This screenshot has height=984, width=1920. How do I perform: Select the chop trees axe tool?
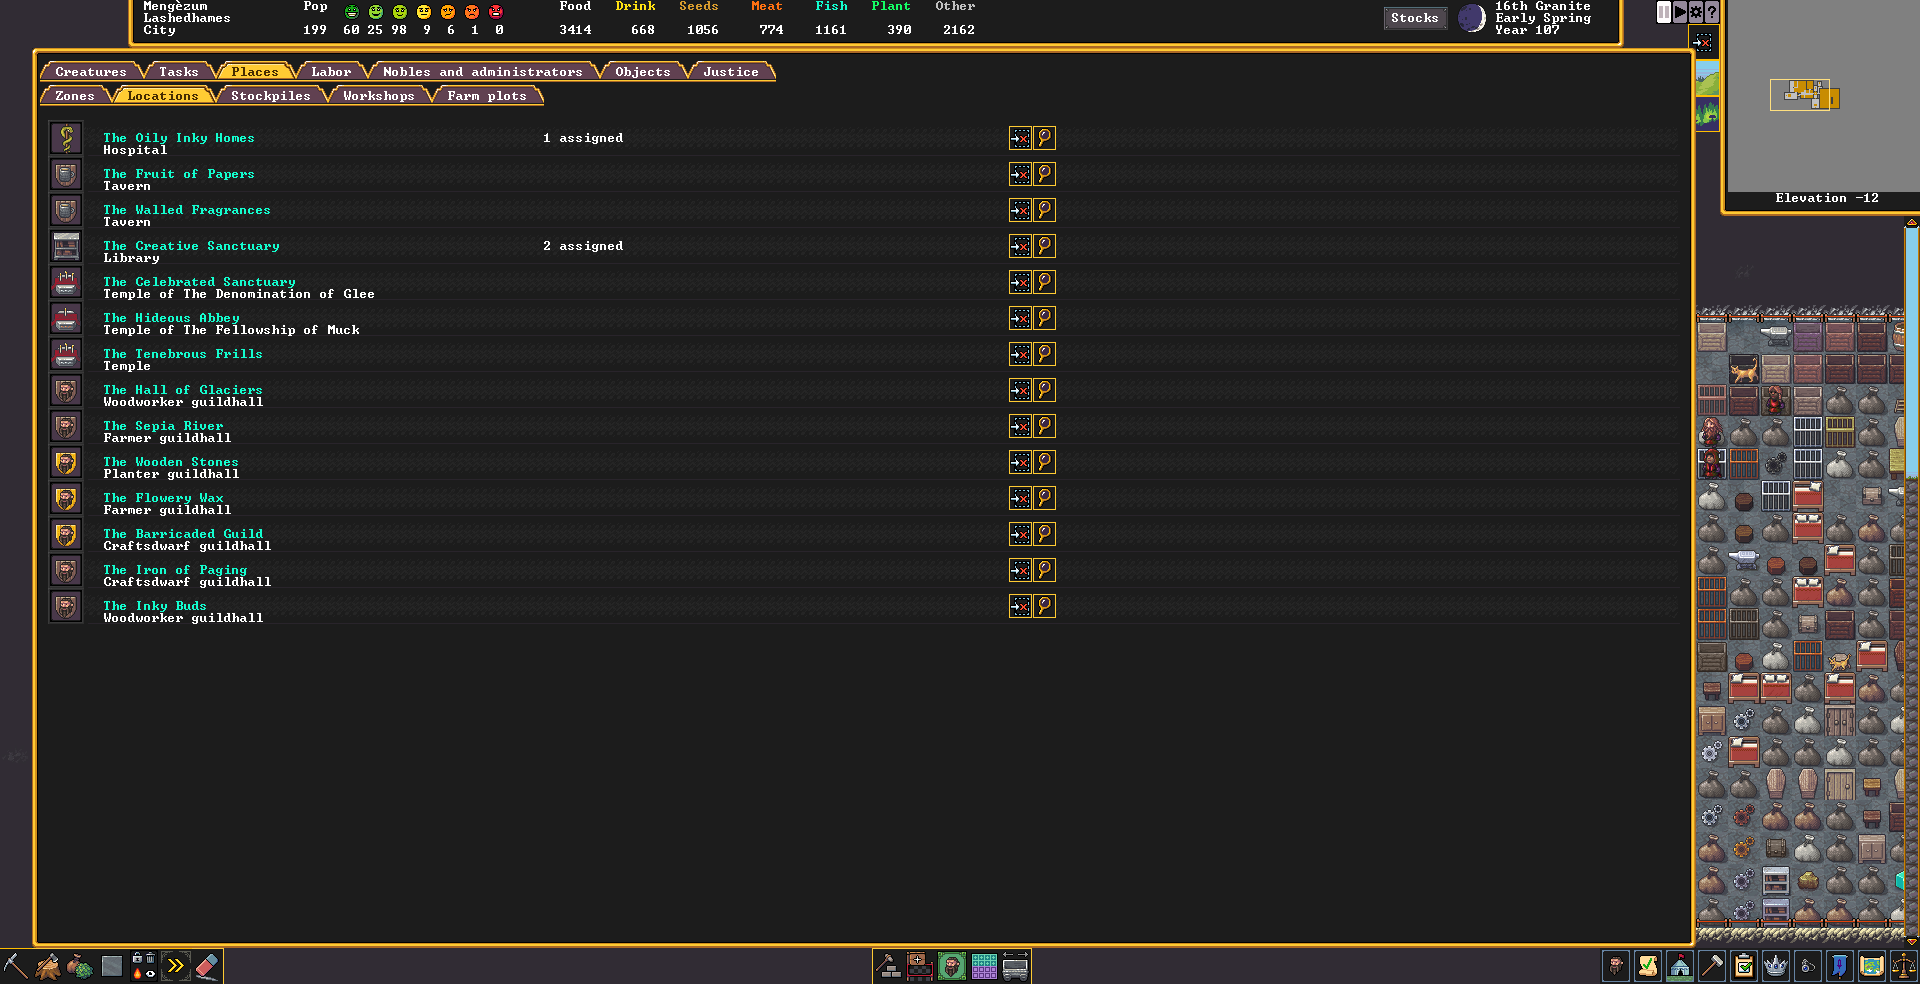click(x=47, y=966)
